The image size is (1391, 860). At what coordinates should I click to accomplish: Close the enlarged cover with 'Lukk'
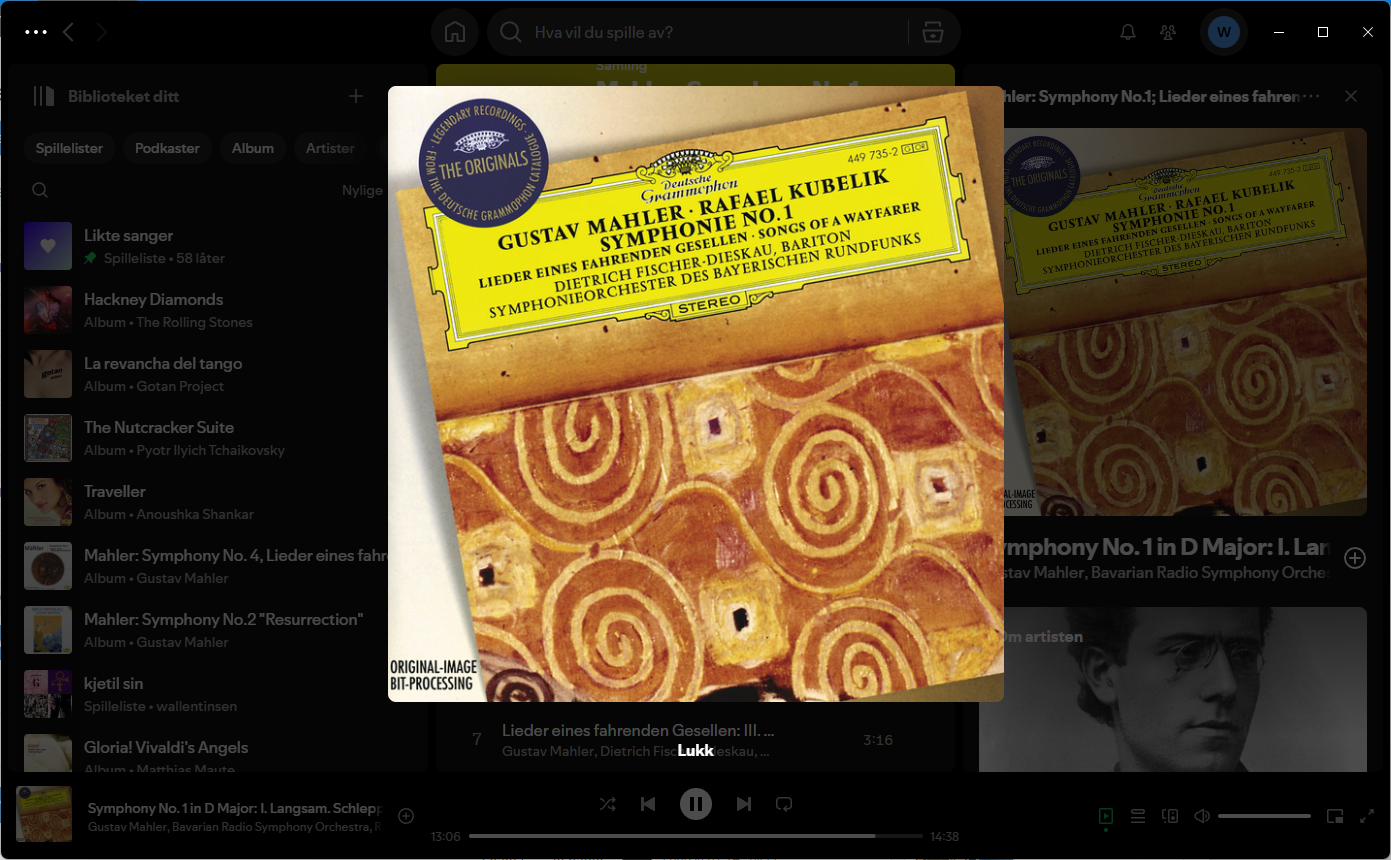click(x=695, y=750)
